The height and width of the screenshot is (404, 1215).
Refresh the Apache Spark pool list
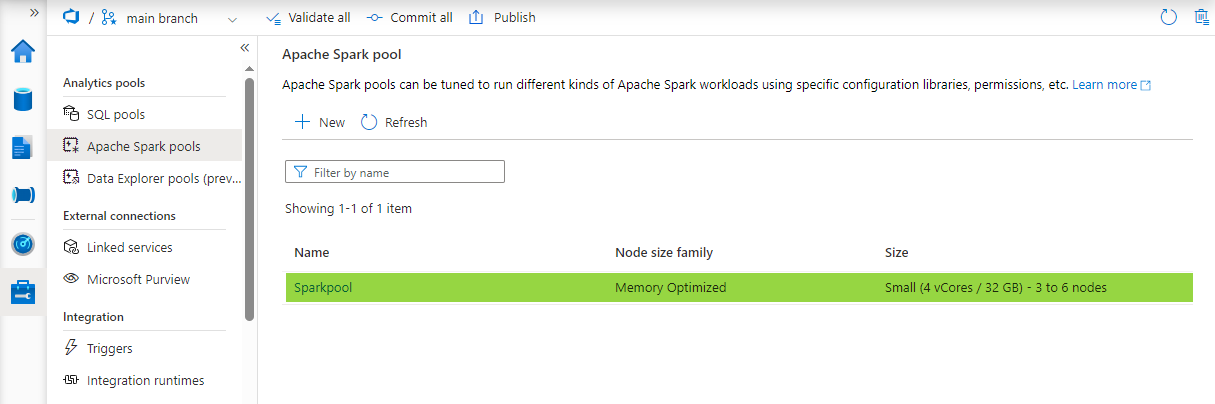pyautogui.click(x=394, y=122)
